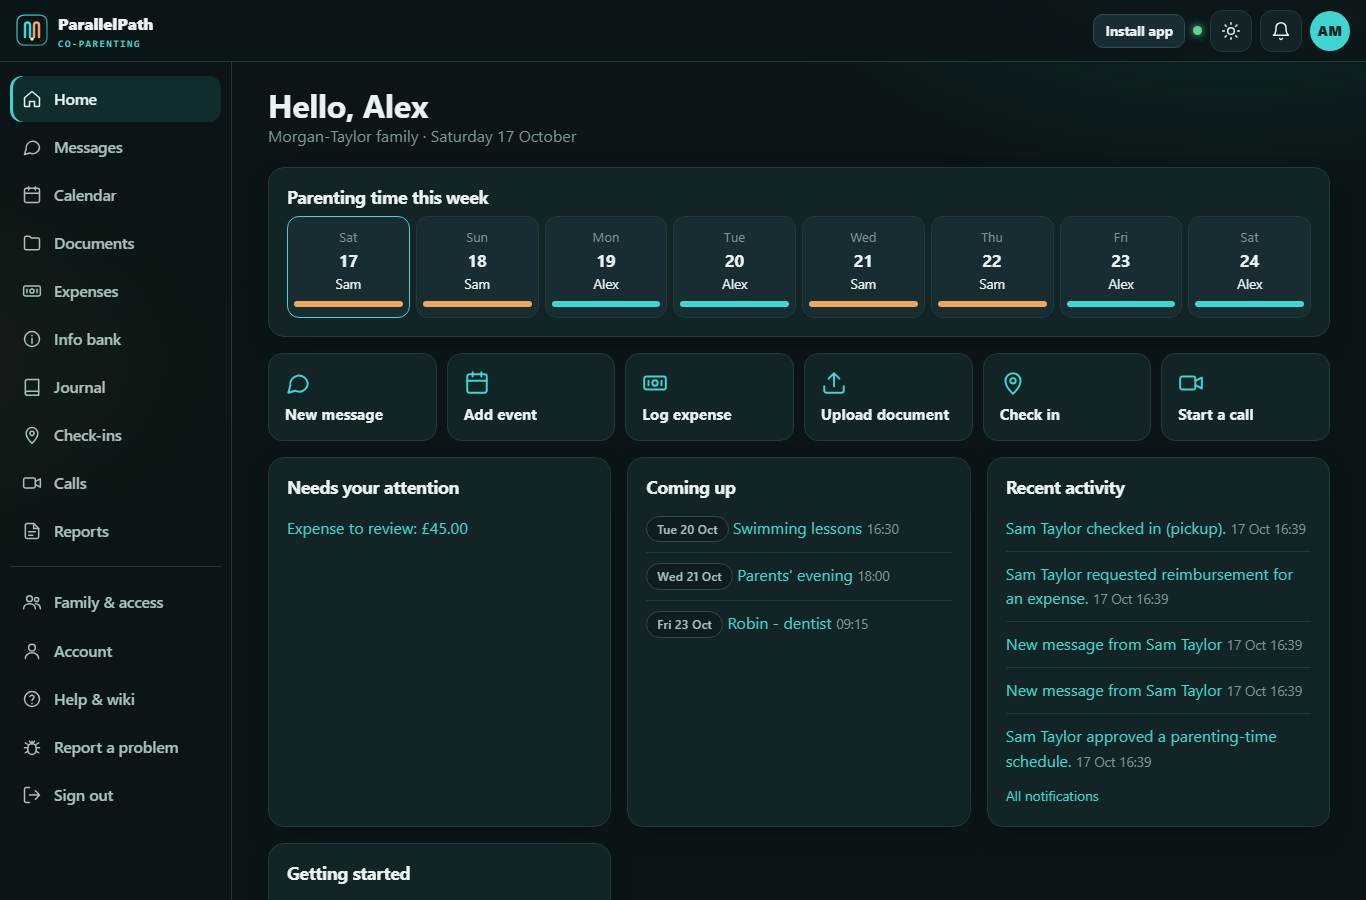Select Upload document quick action
The width and height of the screenshot is (1366, 900).
coord(888,397)
